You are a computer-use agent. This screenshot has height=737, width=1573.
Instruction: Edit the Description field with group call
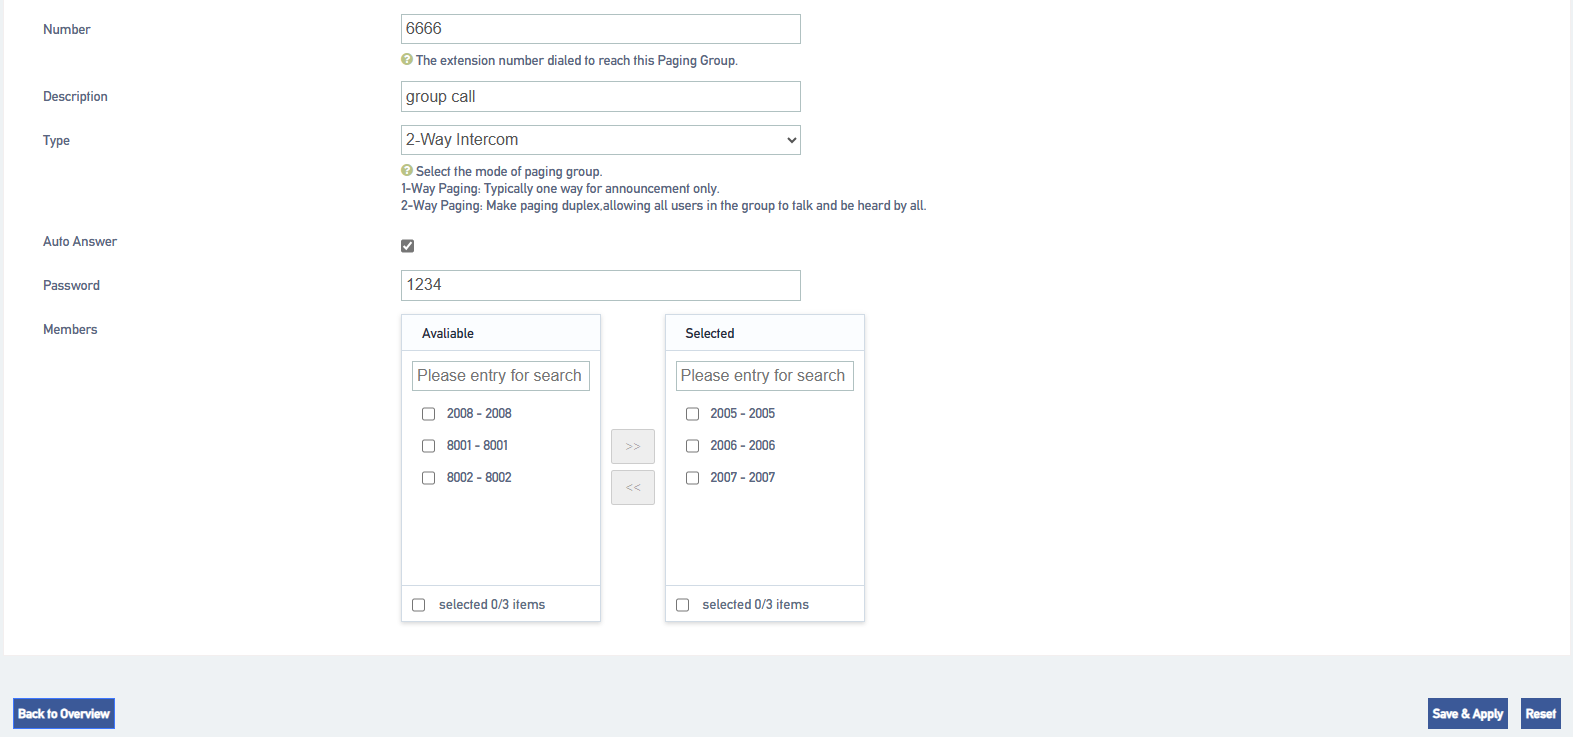[601, 97]
